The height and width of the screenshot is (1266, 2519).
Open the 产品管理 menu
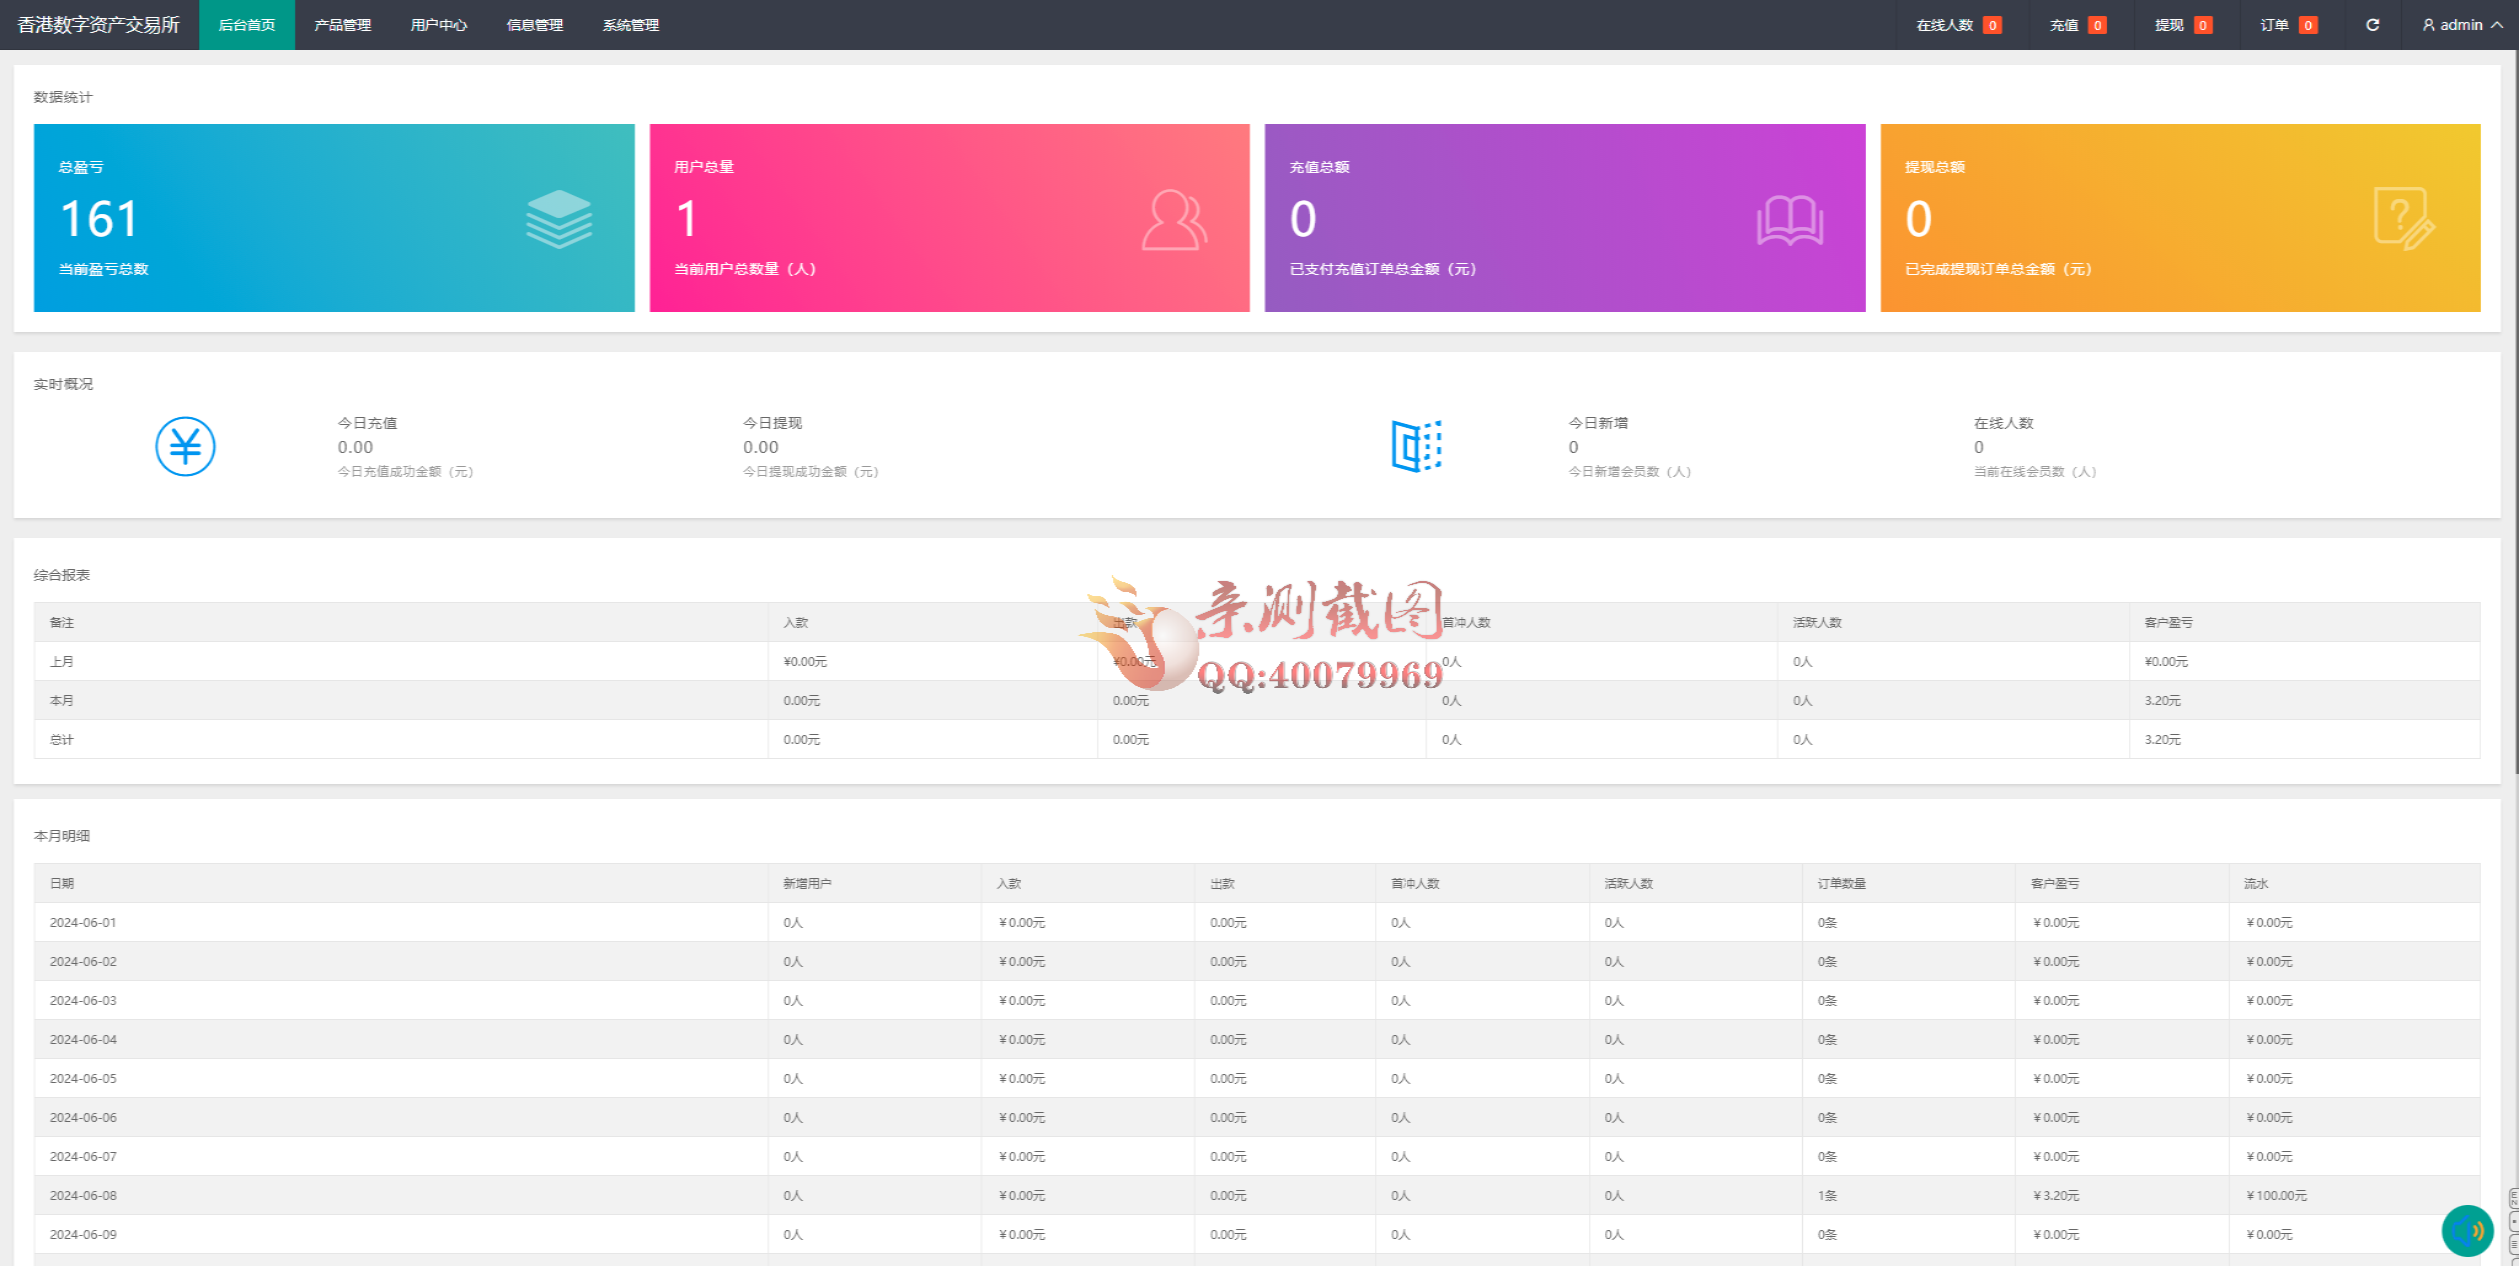point(343,25)
